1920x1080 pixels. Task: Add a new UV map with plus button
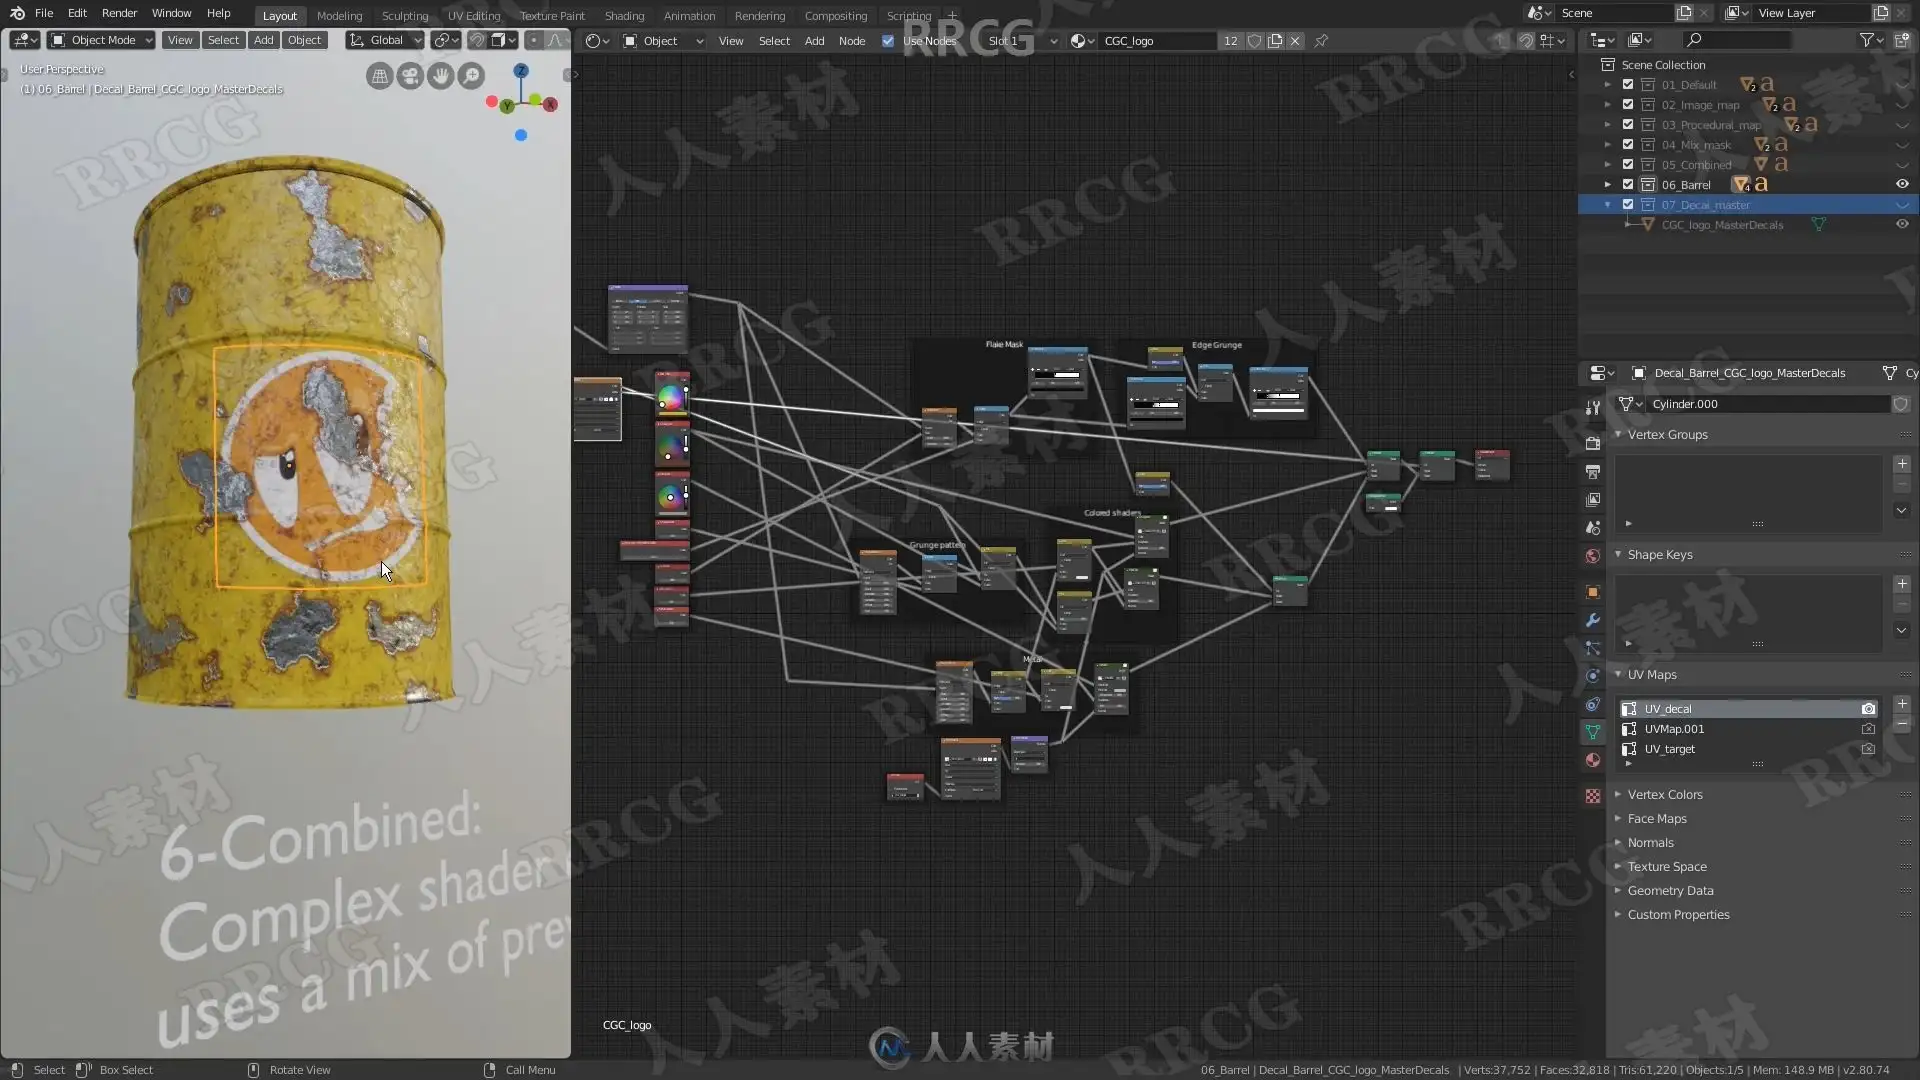[1902, 704]
